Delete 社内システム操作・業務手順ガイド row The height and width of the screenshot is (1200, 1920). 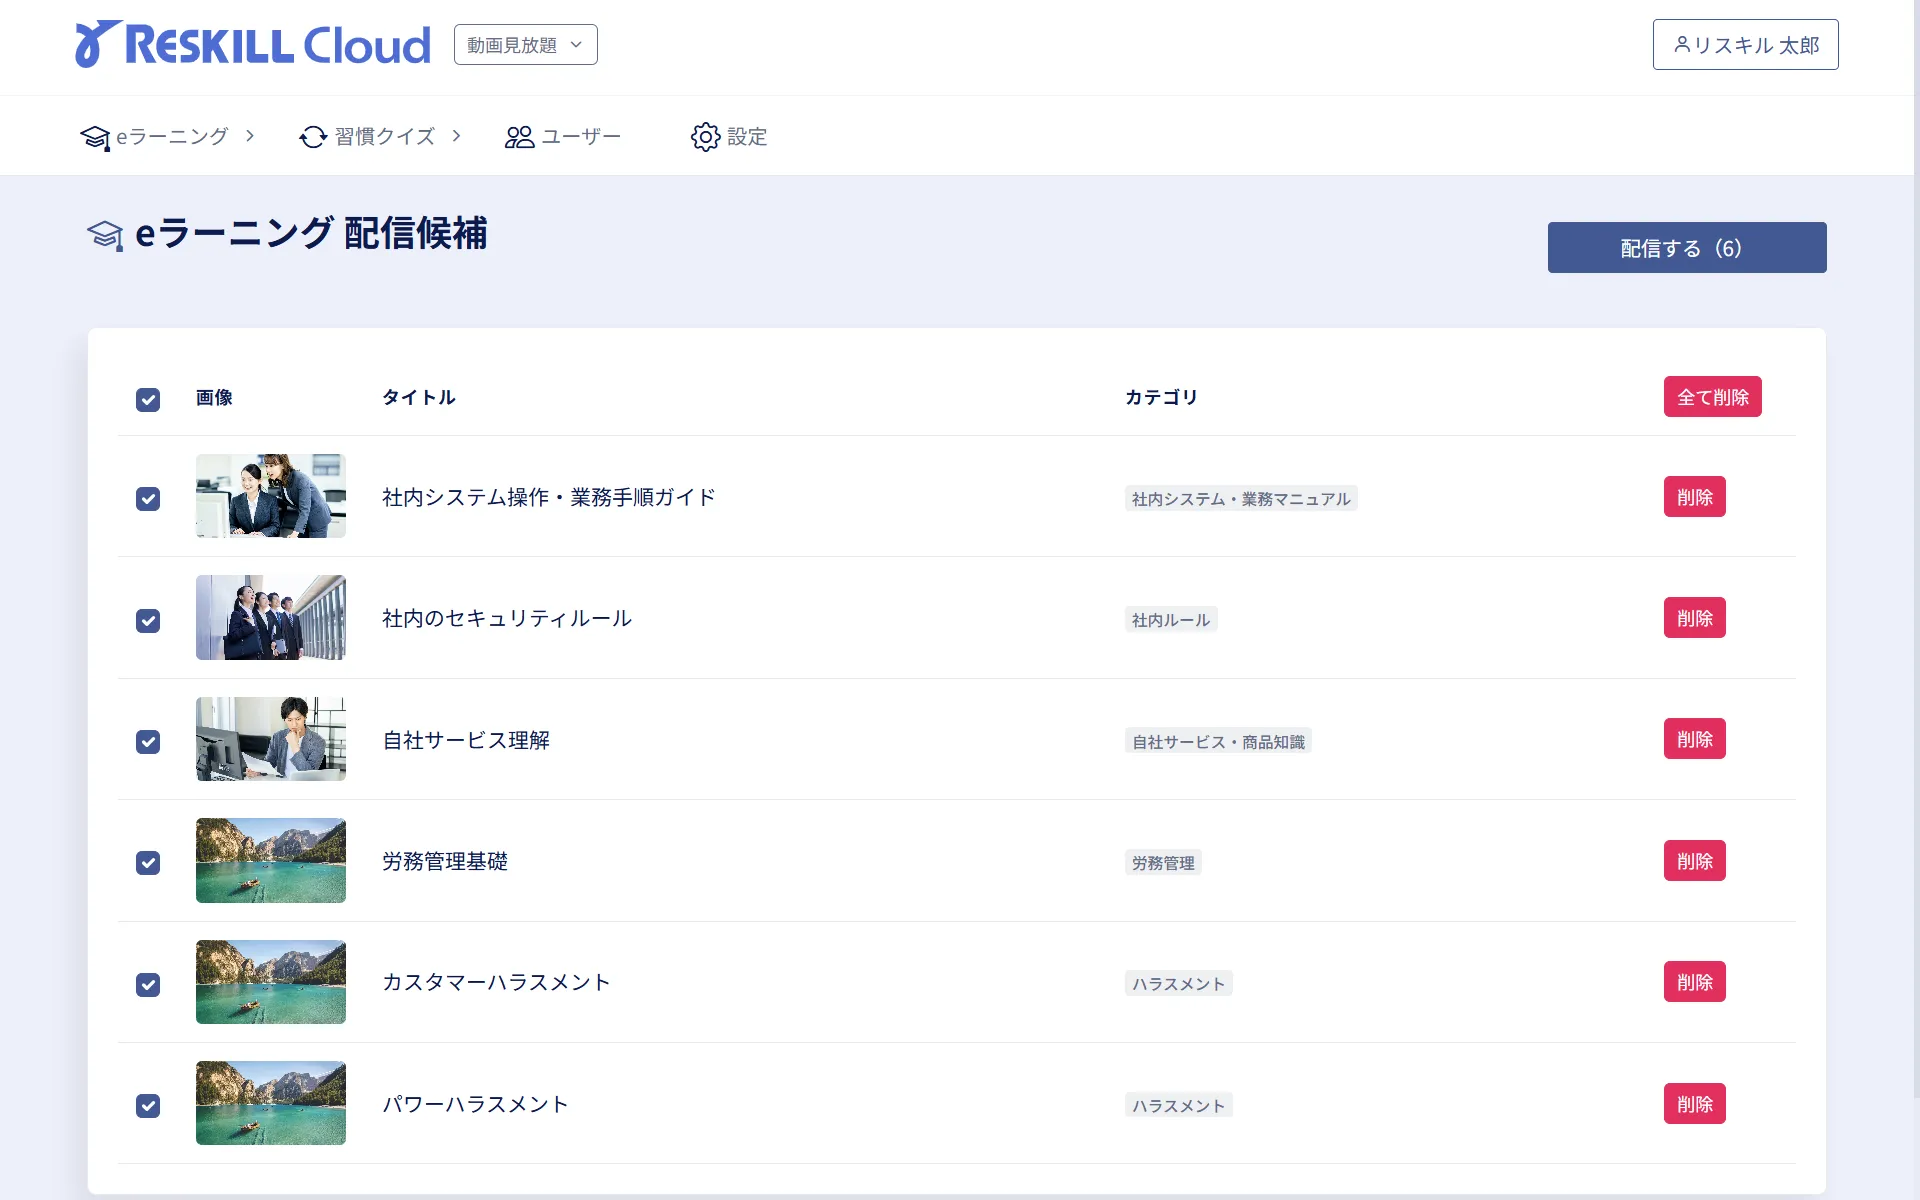[1695, 497]
